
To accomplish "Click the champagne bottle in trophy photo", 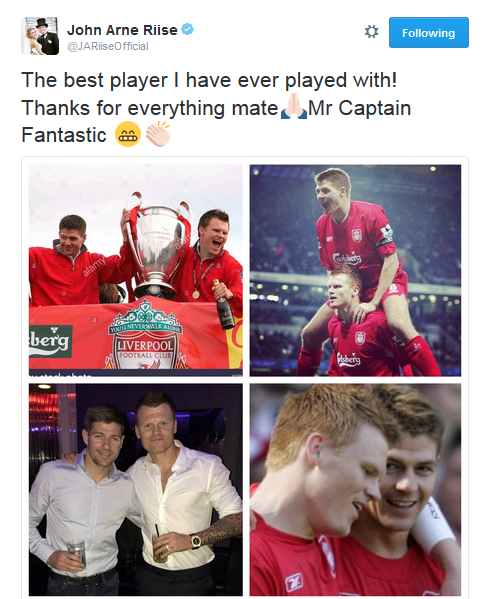I will (x=224, y=304).
